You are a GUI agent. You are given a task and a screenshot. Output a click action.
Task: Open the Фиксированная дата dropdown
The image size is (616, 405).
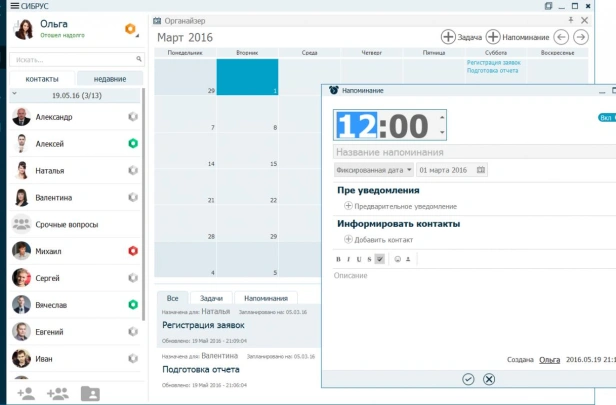374,170
